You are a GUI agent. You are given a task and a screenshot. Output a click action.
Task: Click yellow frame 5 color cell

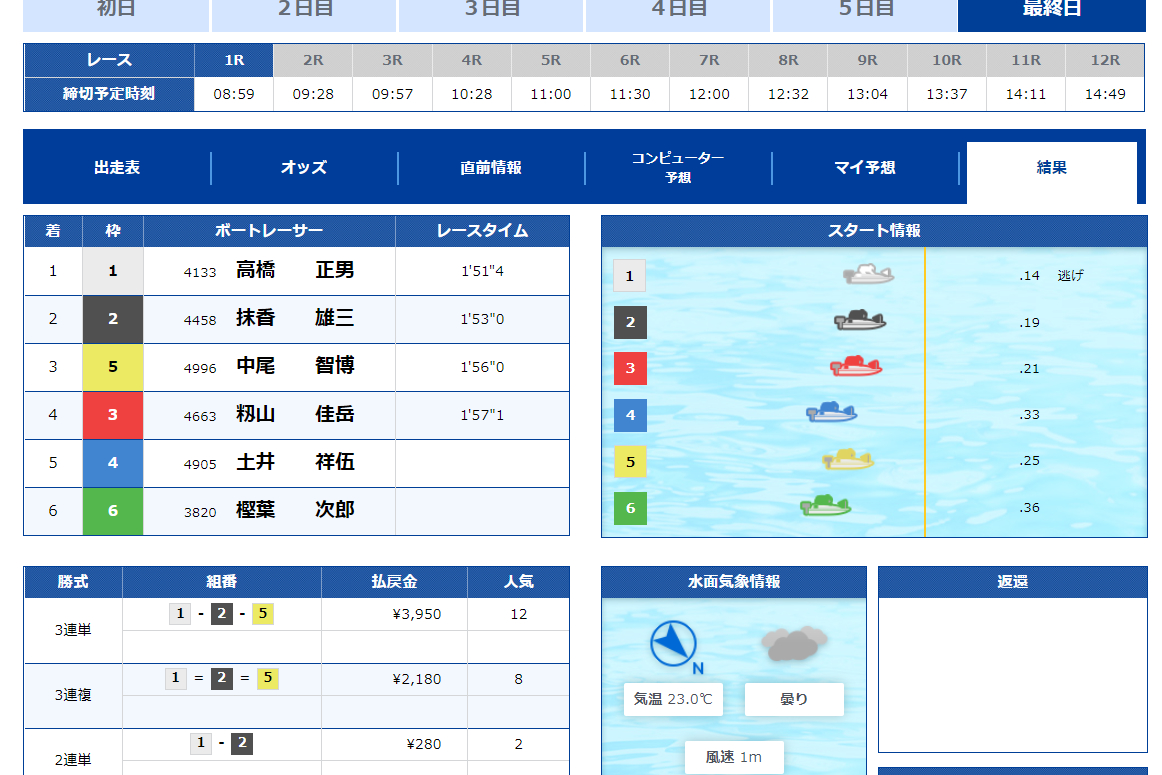pyautogui.click(x=113, y=367)
